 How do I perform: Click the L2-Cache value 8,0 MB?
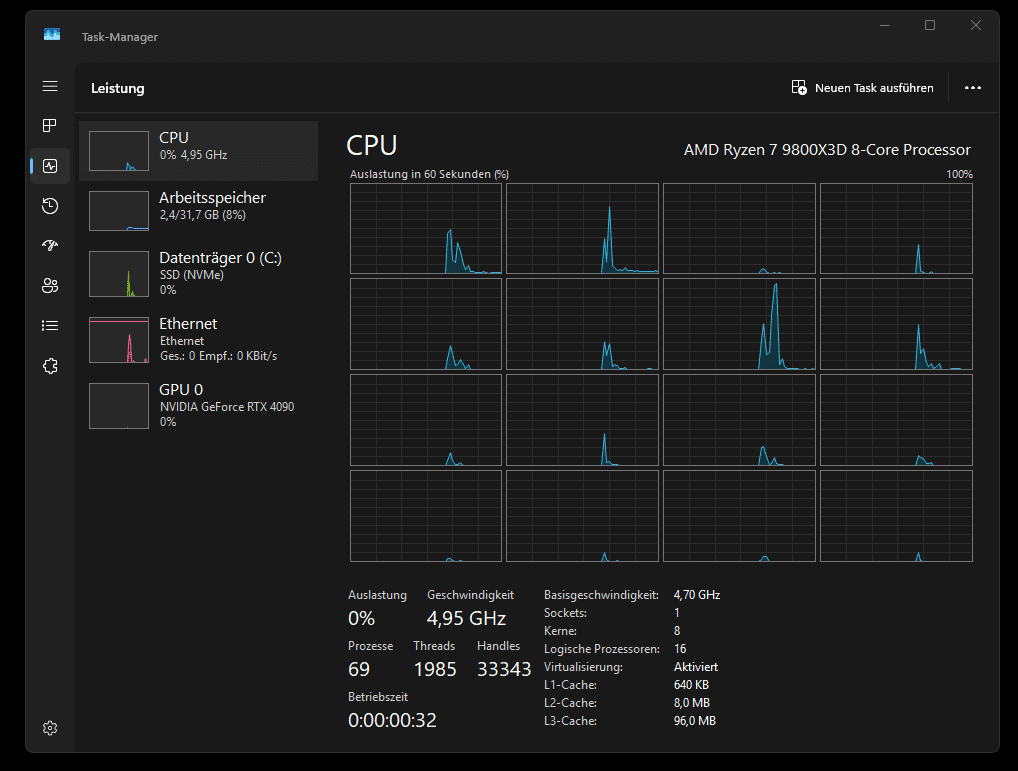tap(691, 703)
